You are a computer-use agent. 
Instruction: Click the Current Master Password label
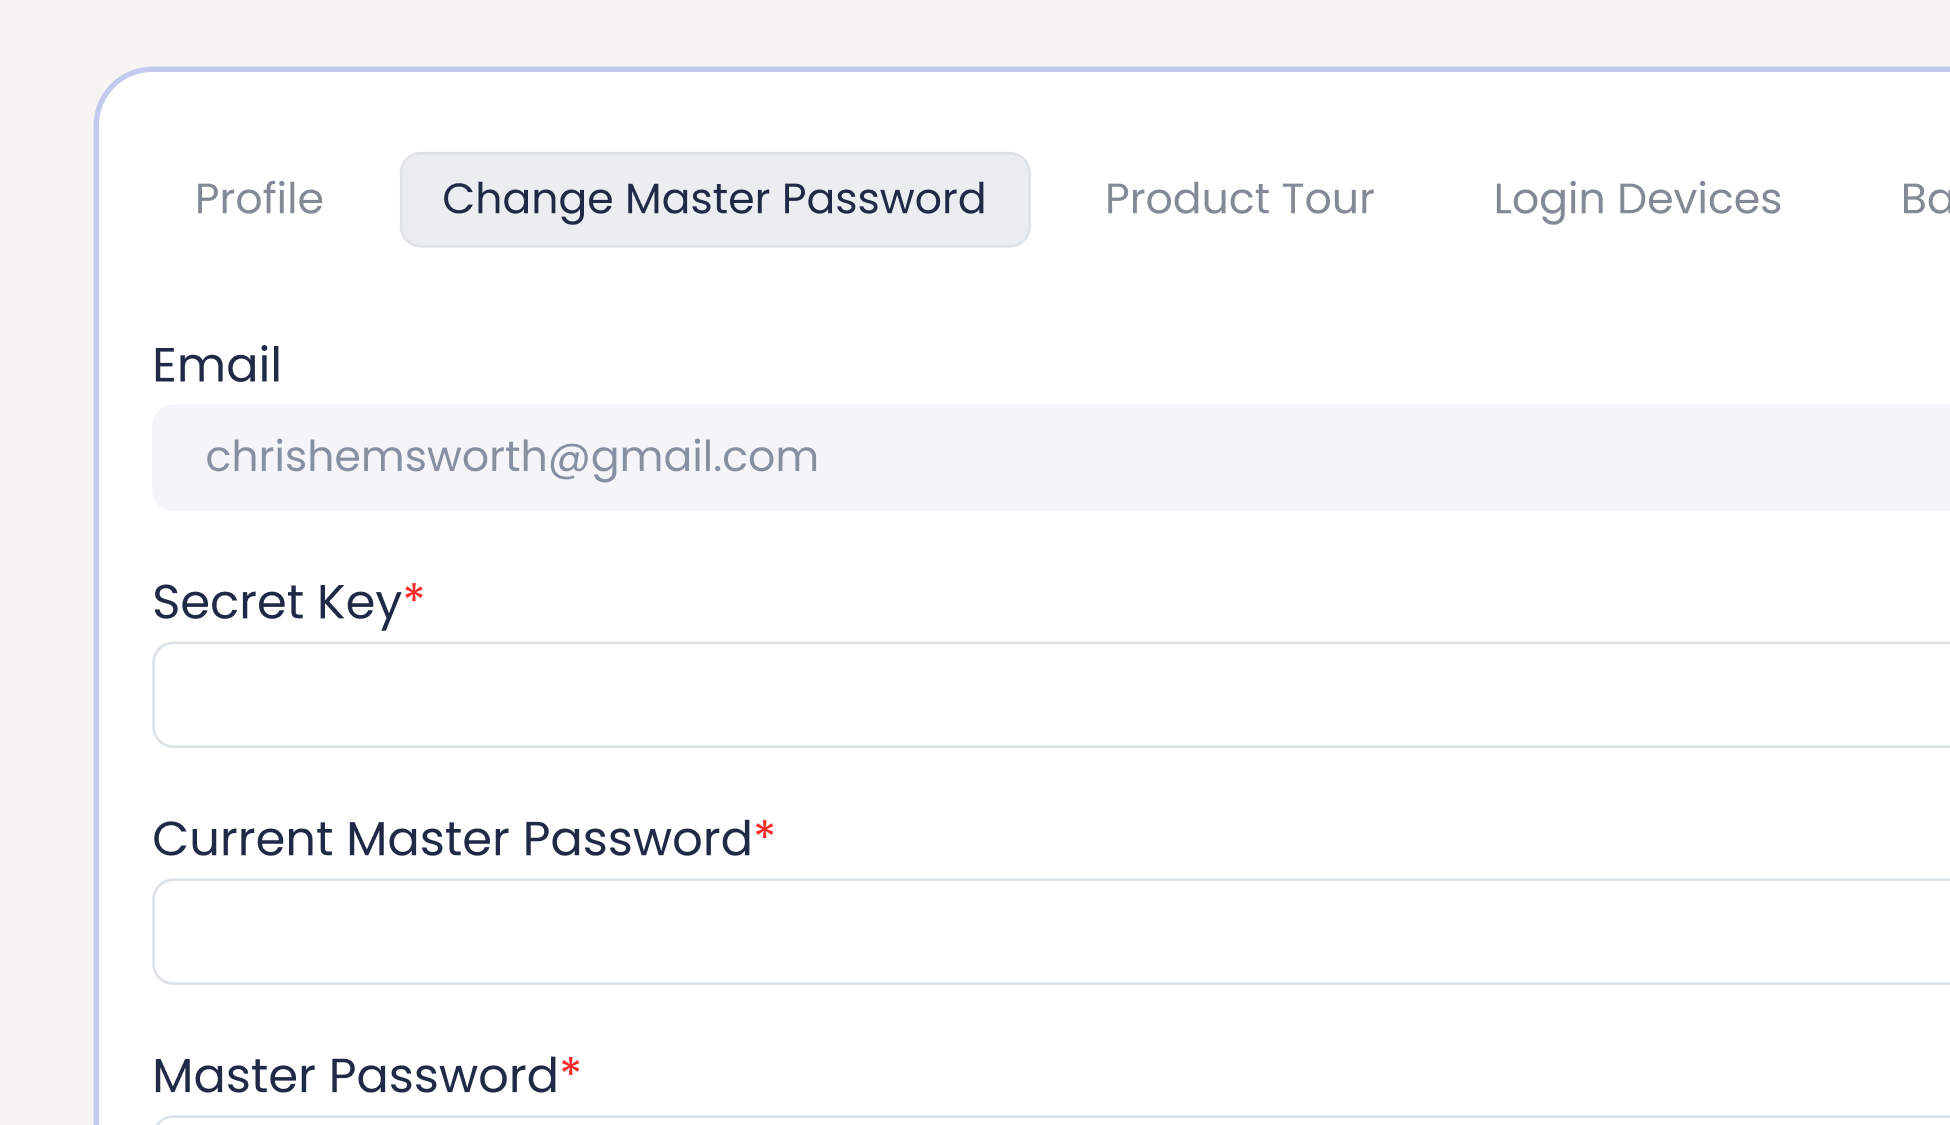click(x=451, y=839)
